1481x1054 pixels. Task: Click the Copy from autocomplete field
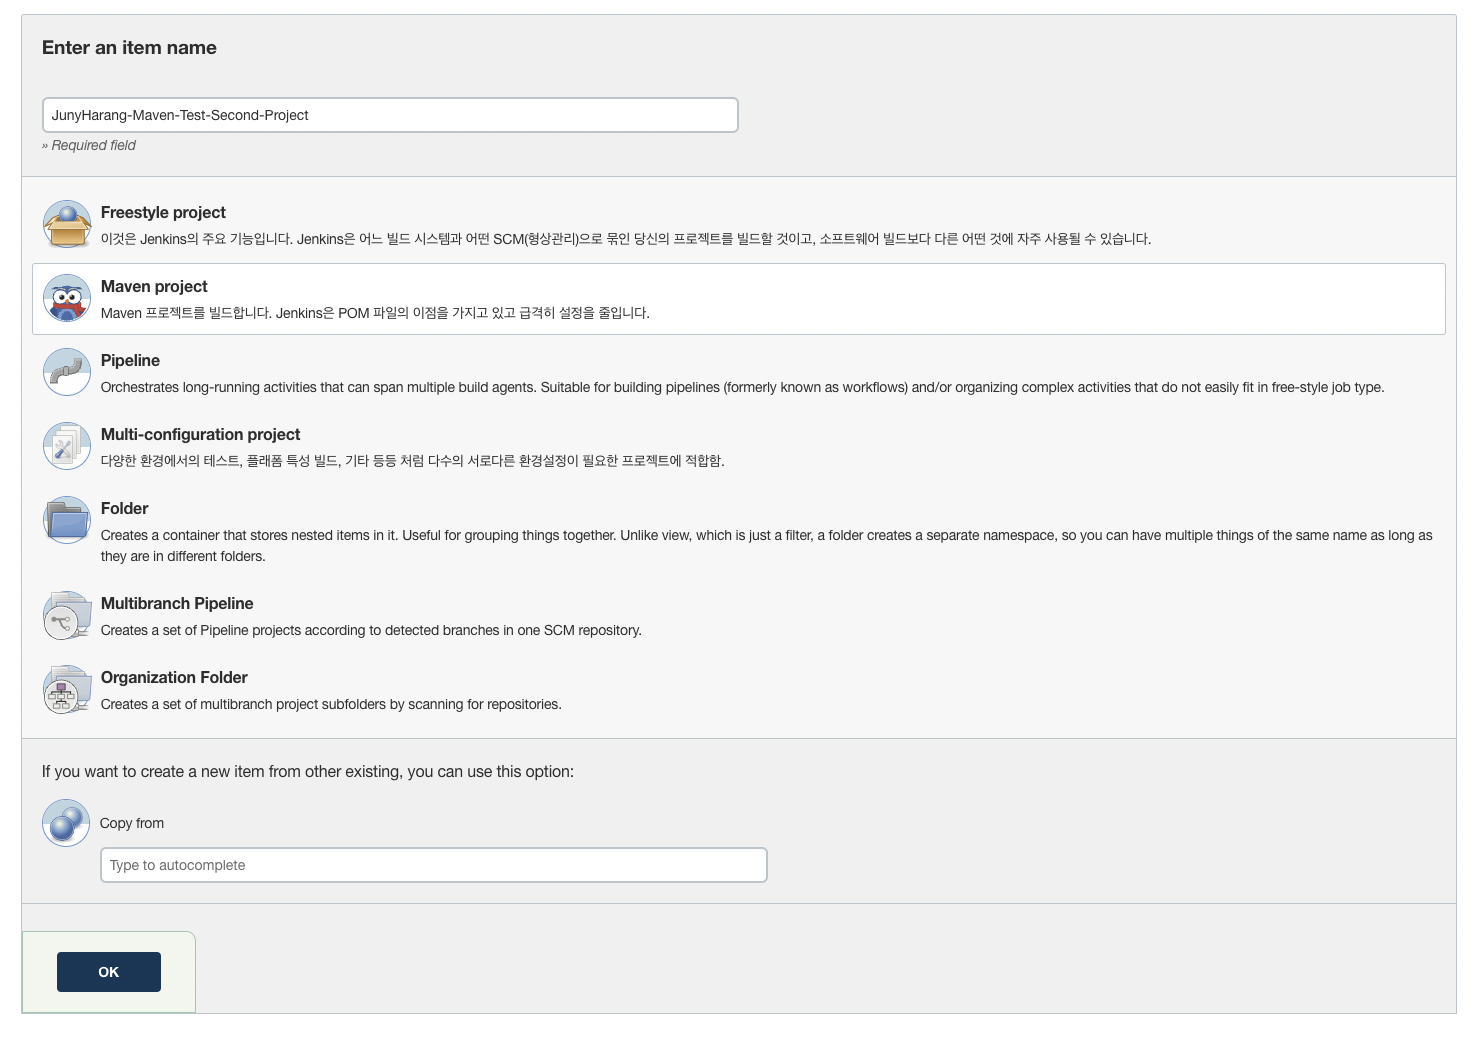(434, 865)
